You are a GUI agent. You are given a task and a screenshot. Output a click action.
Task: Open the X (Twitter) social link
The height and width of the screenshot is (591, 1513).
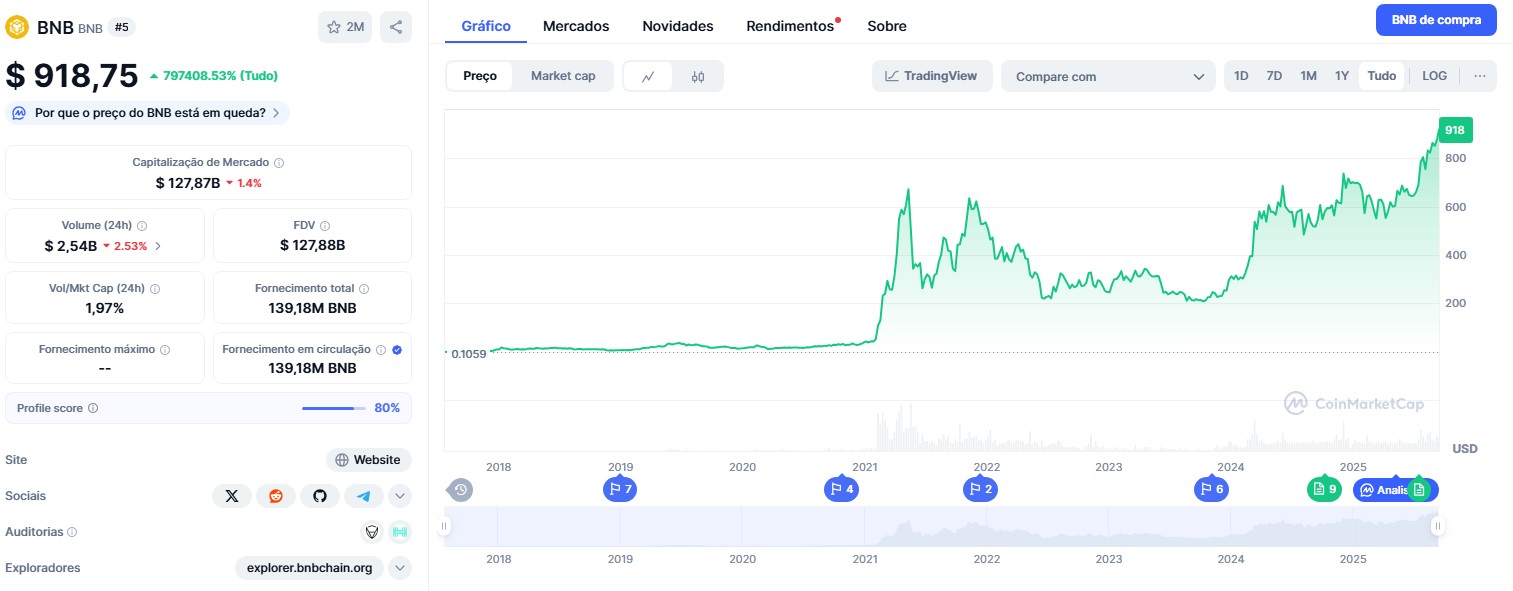[232, 496]
